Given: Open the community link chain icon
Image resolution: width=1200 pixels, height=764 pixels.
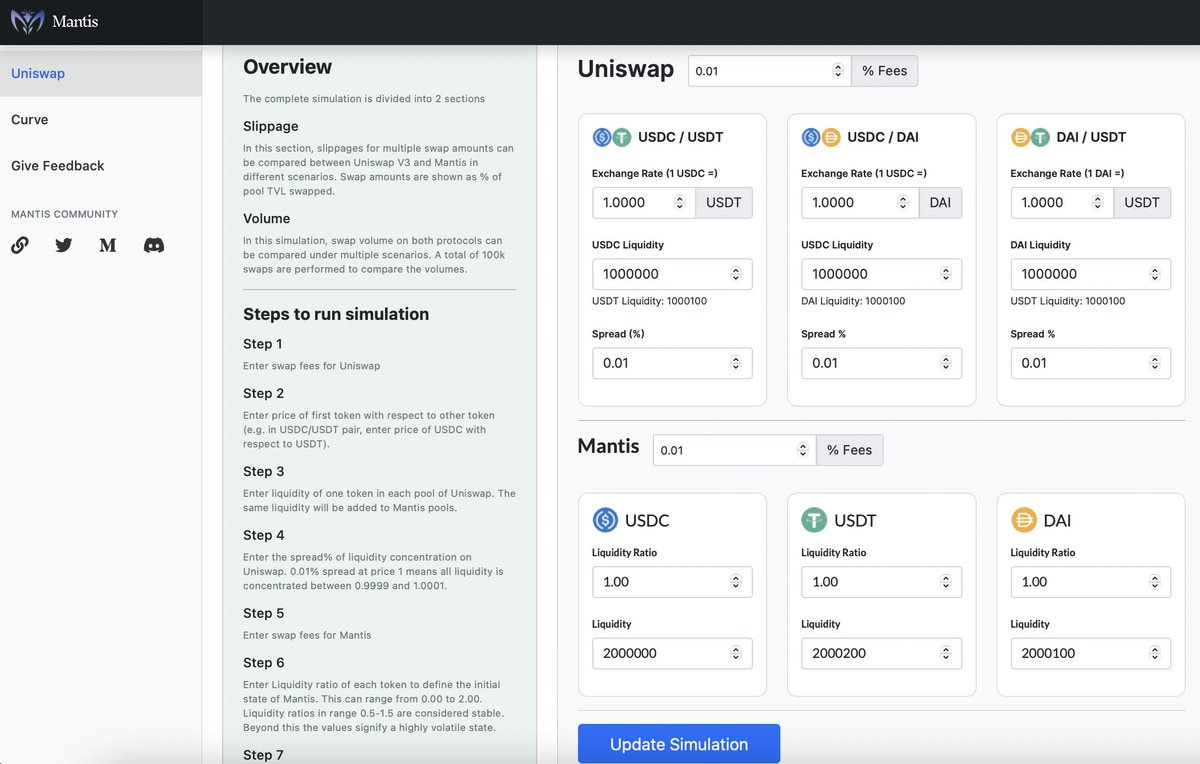Looking at the screenshot, I should pyautogui.click(x=20, y=245).
